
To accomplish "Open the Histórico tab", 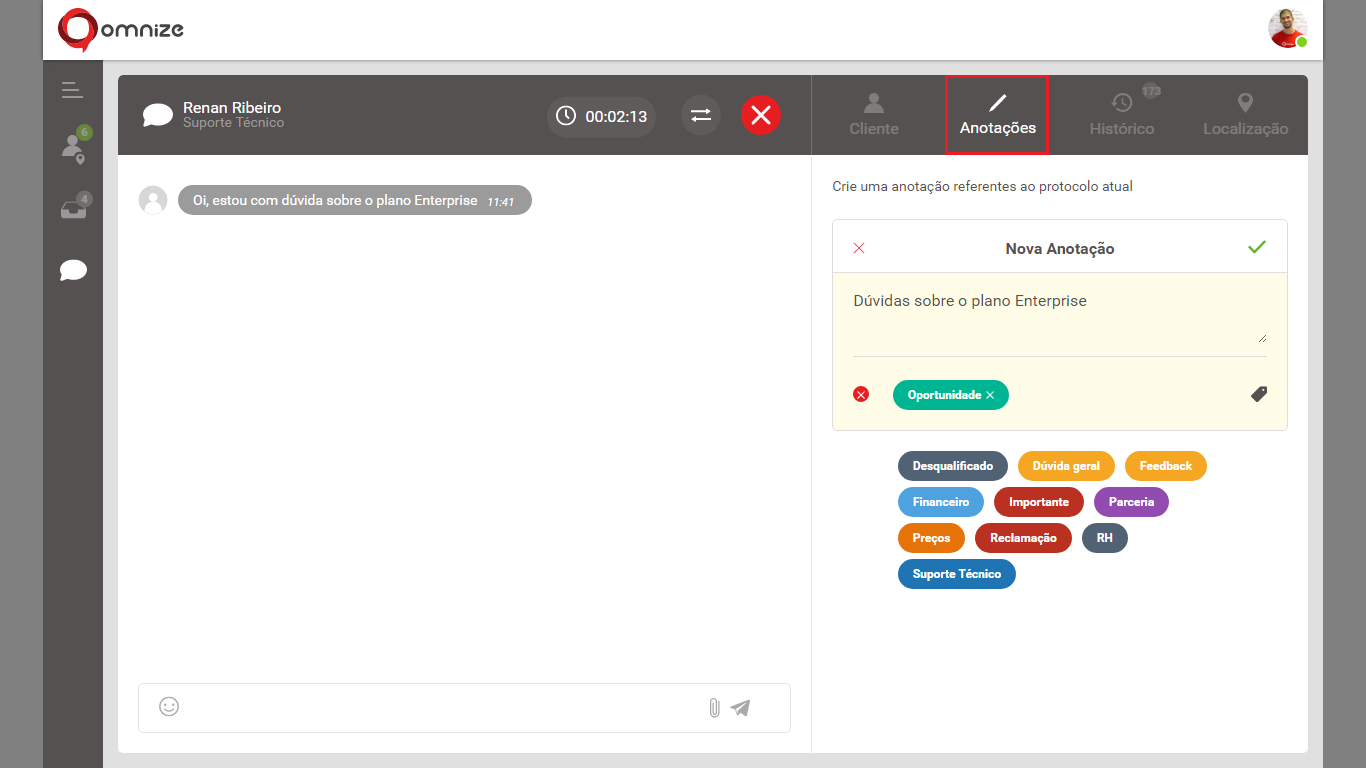I will click(1122, 115).
